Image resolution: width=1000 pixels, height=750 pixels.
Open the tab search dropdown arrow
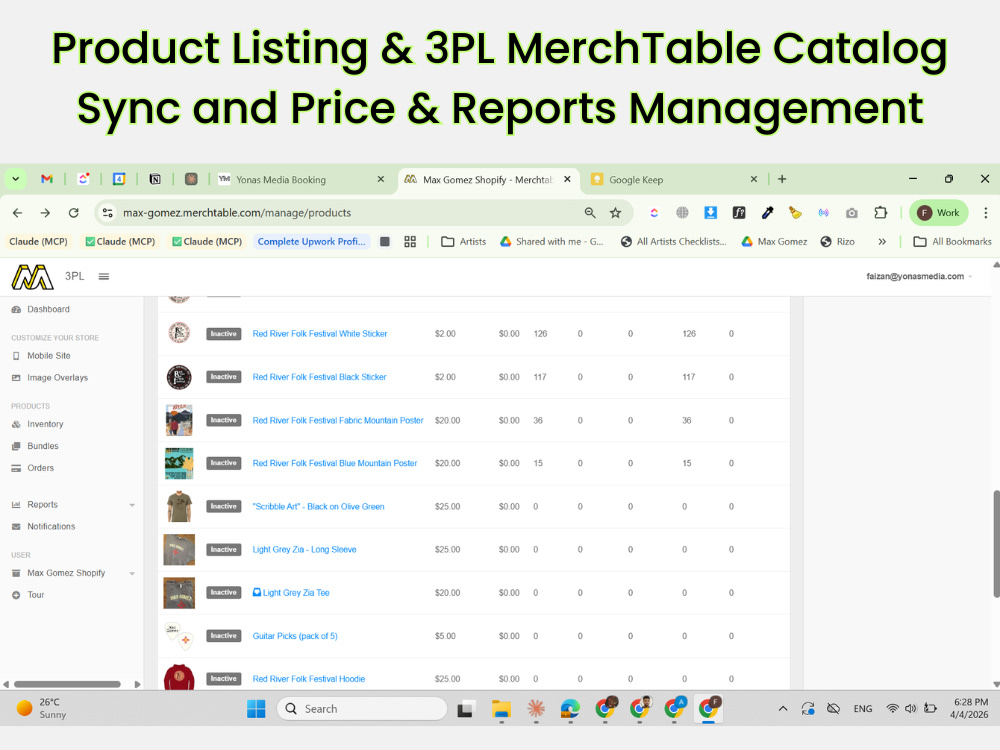click(15, 179)
